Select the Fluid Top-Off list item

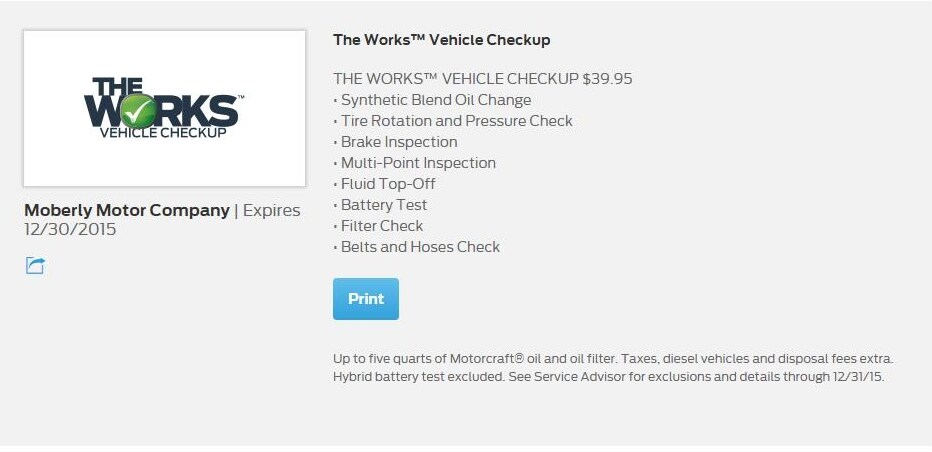(388, 184)
